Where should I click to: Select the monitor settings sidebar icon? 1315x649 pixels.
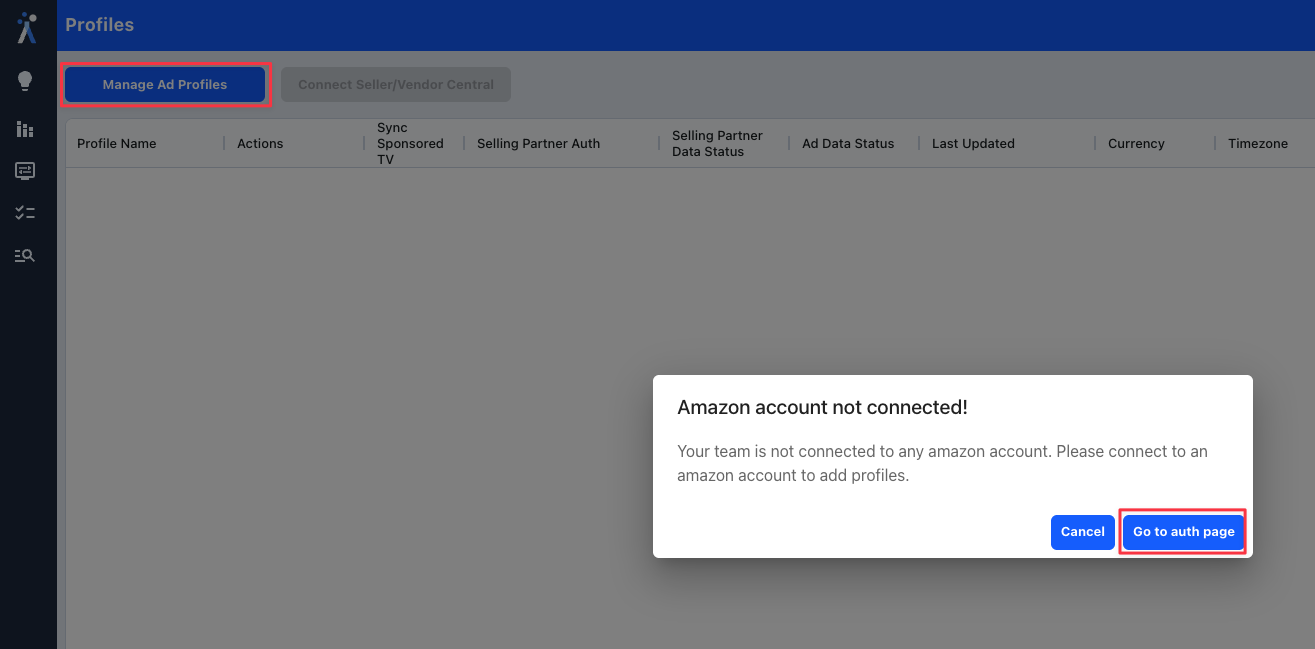pyautogui.click(x=26, y=171)
